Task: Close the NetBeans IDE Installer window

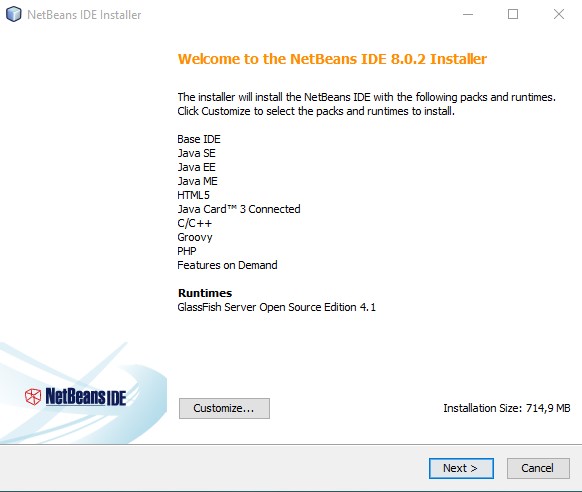Action: pyautogui.click(x=559, y=14)
